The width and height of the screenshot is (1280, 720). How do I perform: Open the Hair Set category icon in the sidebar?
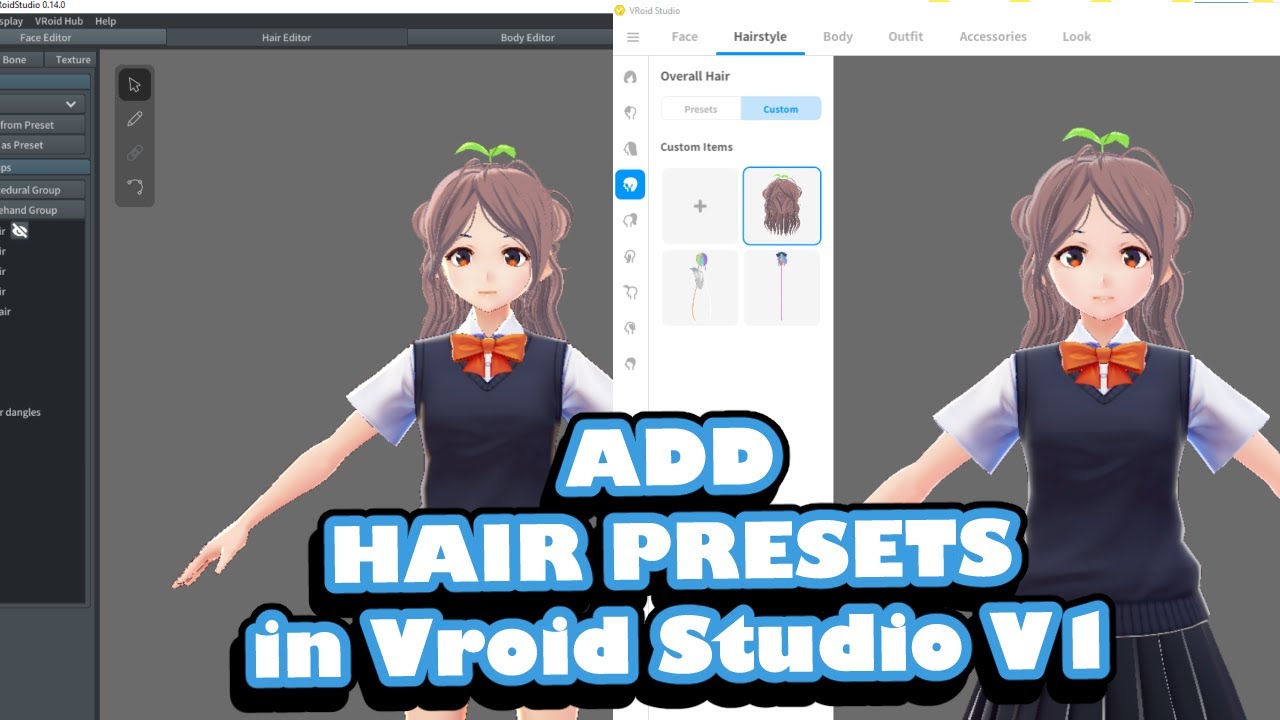pyautogui.click(x=630, y=77)
